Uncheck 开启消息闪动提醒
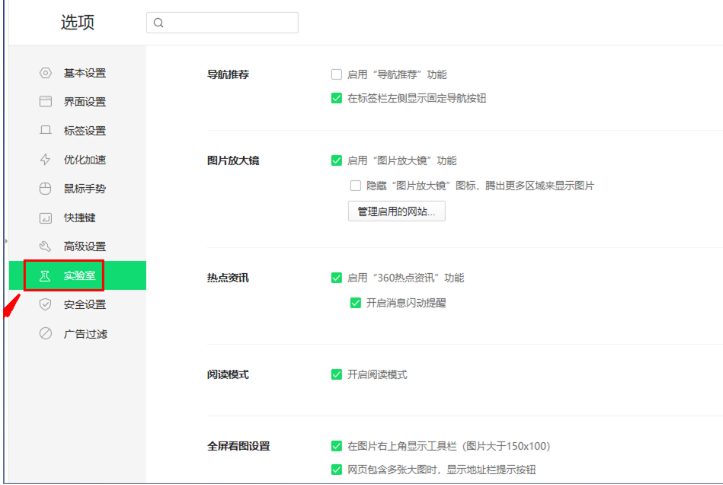723x485 pixels. (356, 302)
